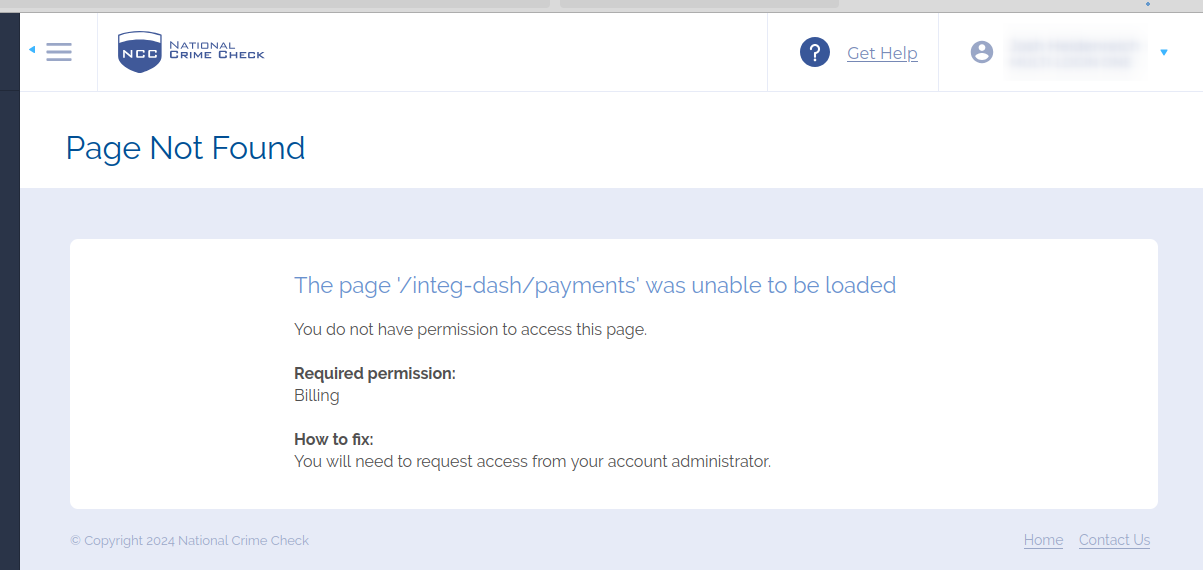Viewport: 1203px width, 570px height.
Task: Click the Required permission label
Action: click(375, 373)
